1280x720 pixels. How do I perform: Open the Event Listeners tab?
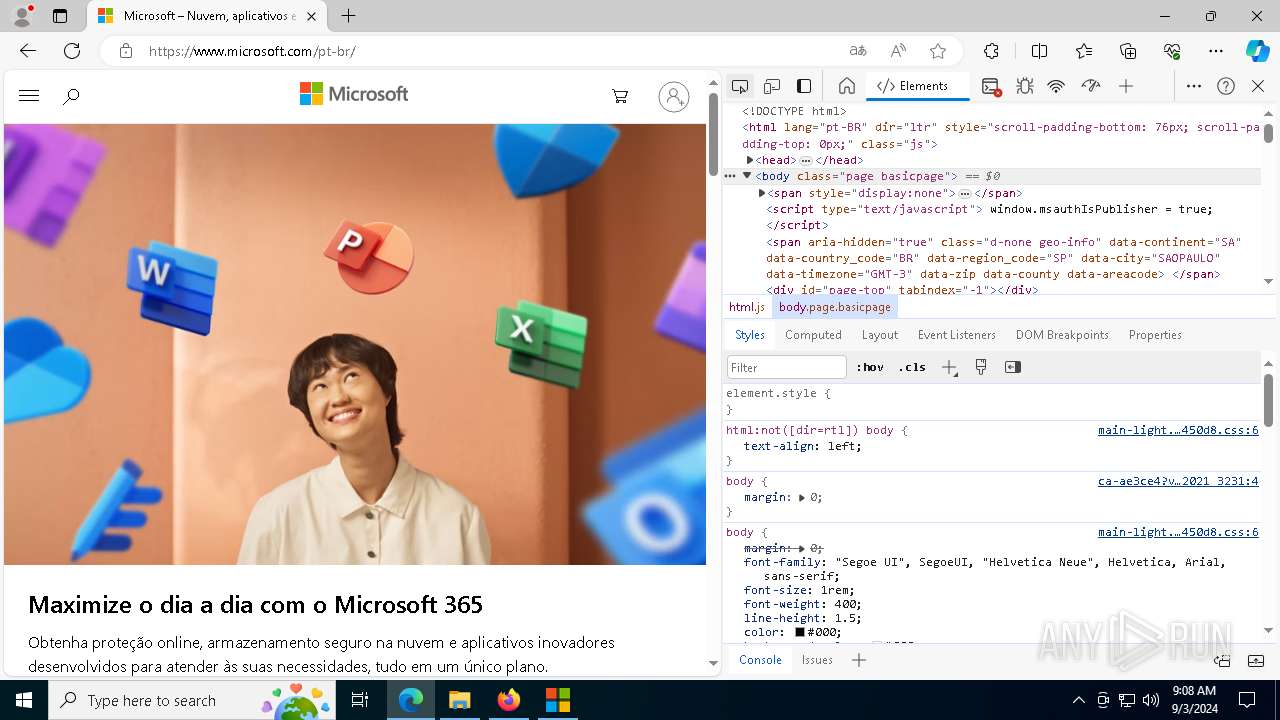click(x=957, y=335)
